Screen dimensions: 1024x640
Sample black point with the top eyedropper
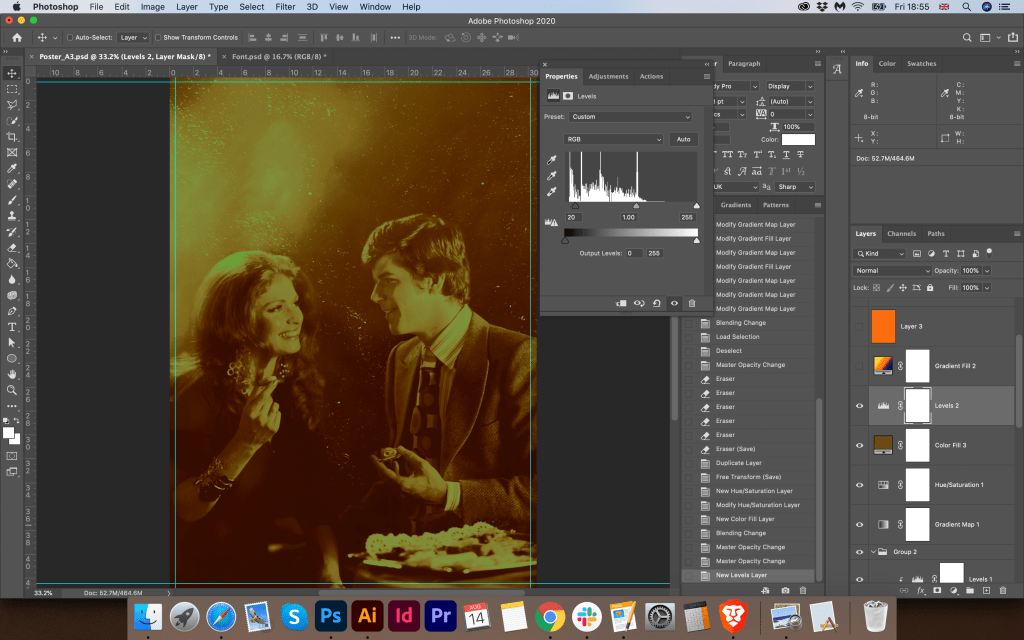[x=551, y=160]
